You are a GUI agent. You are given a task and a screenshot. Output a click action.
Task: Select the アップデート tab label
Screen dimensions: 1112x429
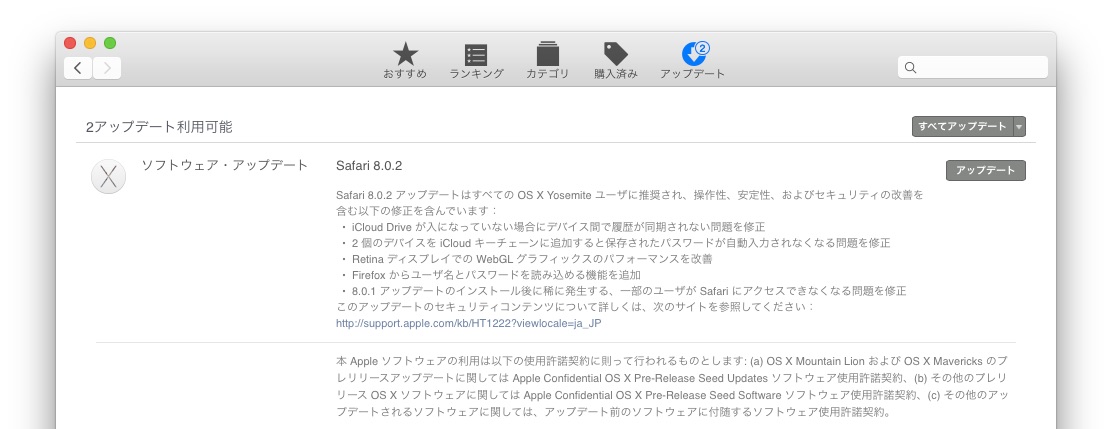693,74
